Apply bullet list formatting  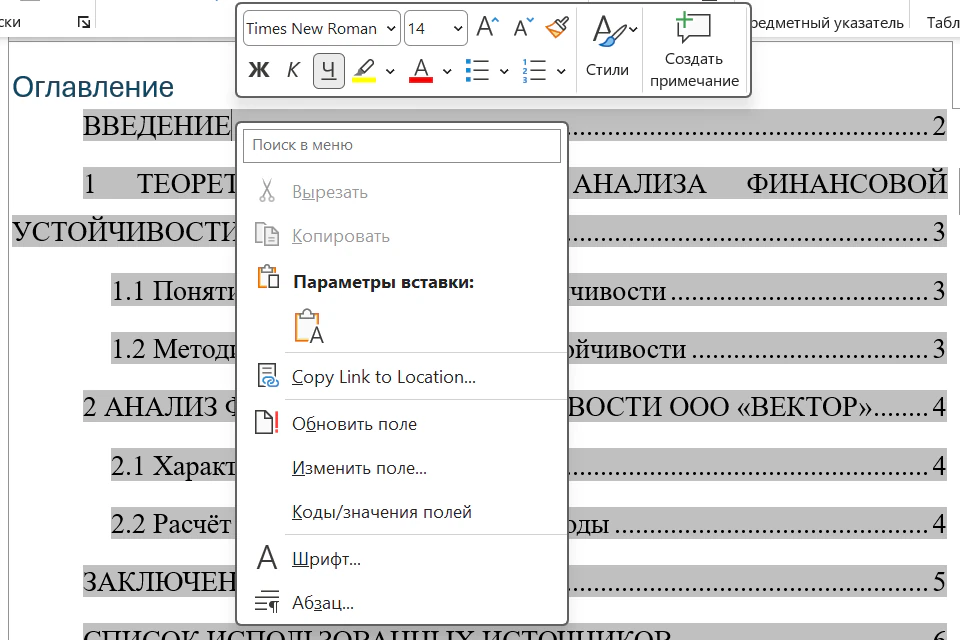[478, 70]
